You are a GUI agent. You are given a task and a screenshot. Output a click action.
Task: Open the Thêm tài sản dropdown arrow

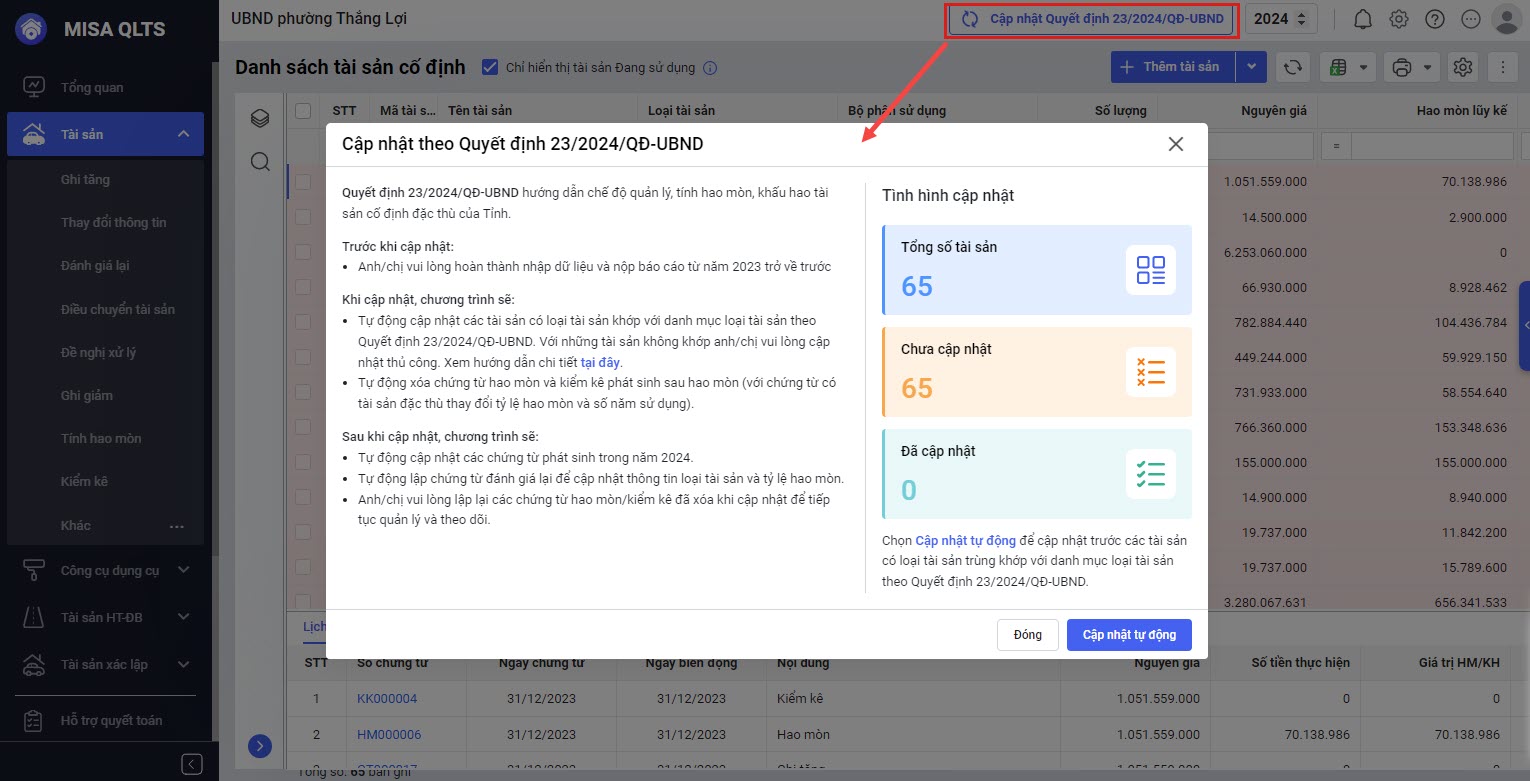[x=1251, y=67]
